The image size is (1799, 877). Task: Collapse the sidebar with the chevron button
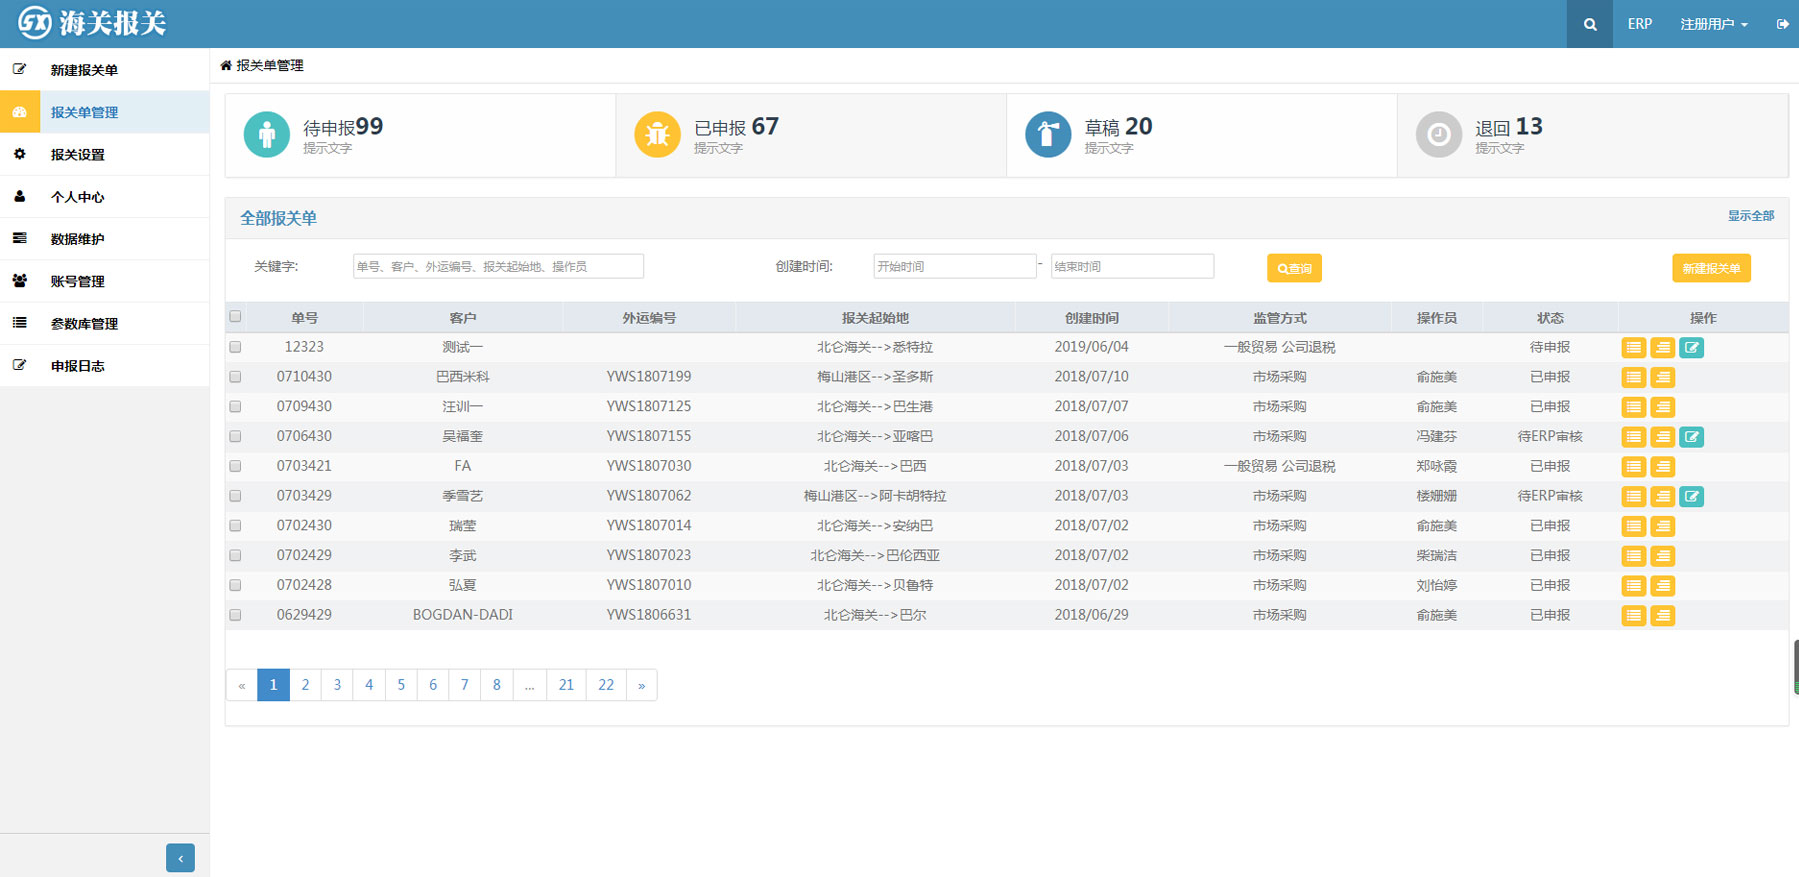(180, 858)
